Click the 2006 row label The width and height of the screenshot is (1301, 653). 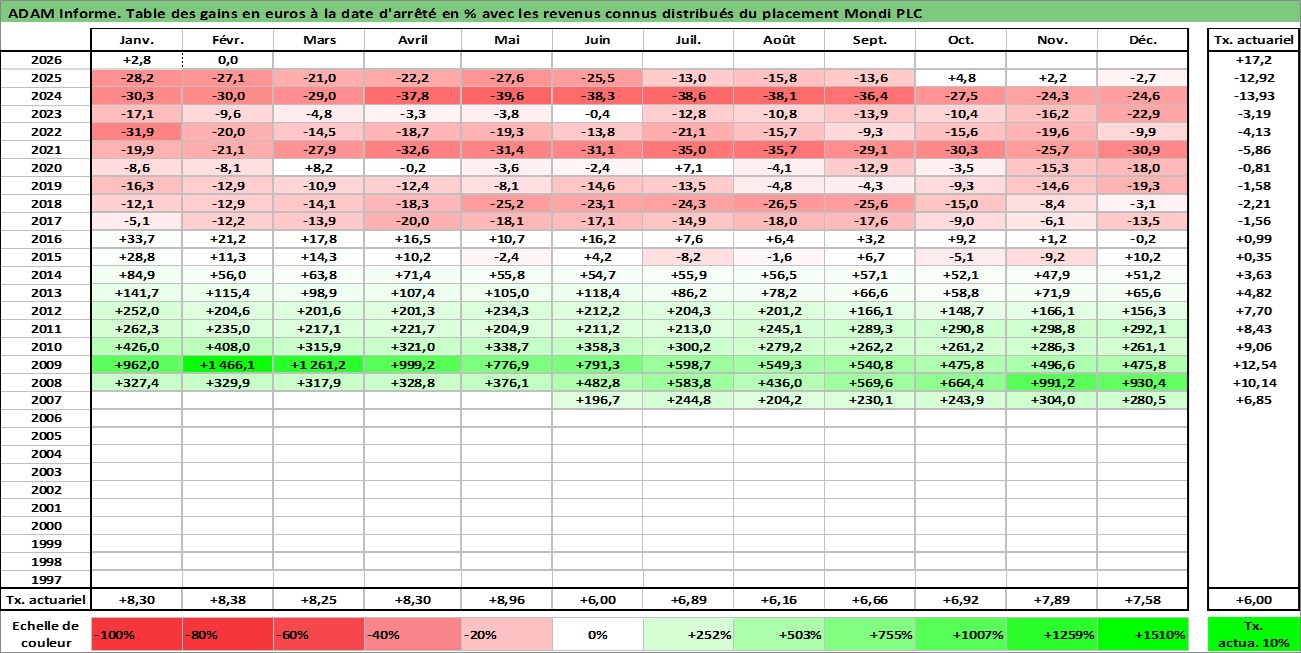coord(46,419)
